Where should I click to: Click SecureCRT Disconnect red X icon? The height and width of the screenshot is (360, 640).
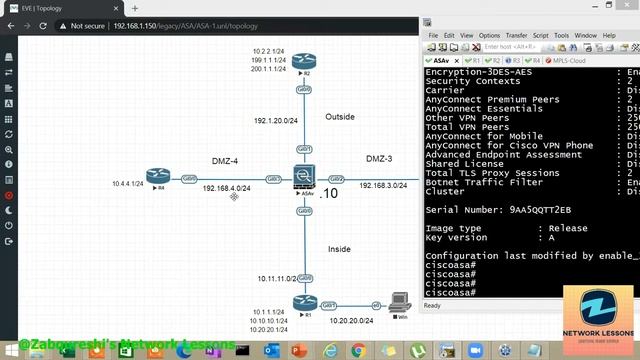(x=476, y=47)
